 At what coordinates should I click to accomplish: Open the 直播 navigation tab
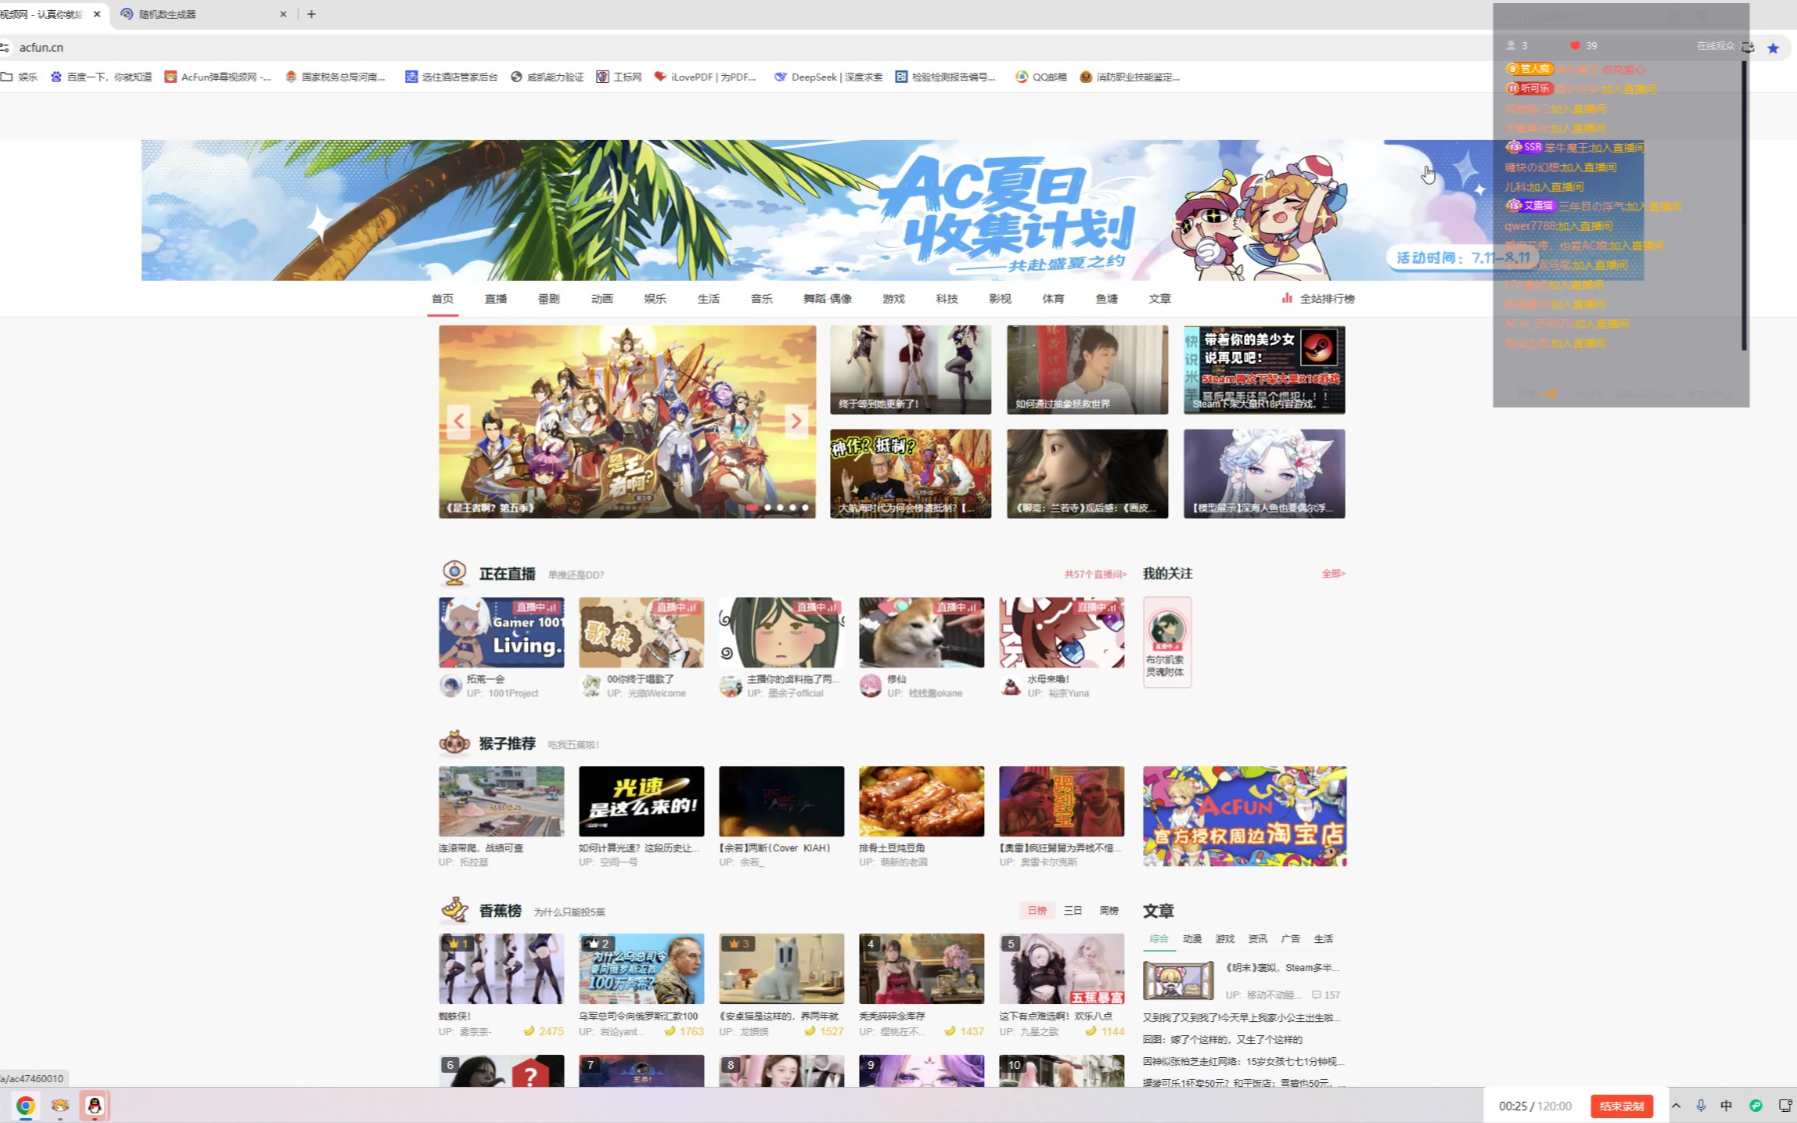coord(495,298)
